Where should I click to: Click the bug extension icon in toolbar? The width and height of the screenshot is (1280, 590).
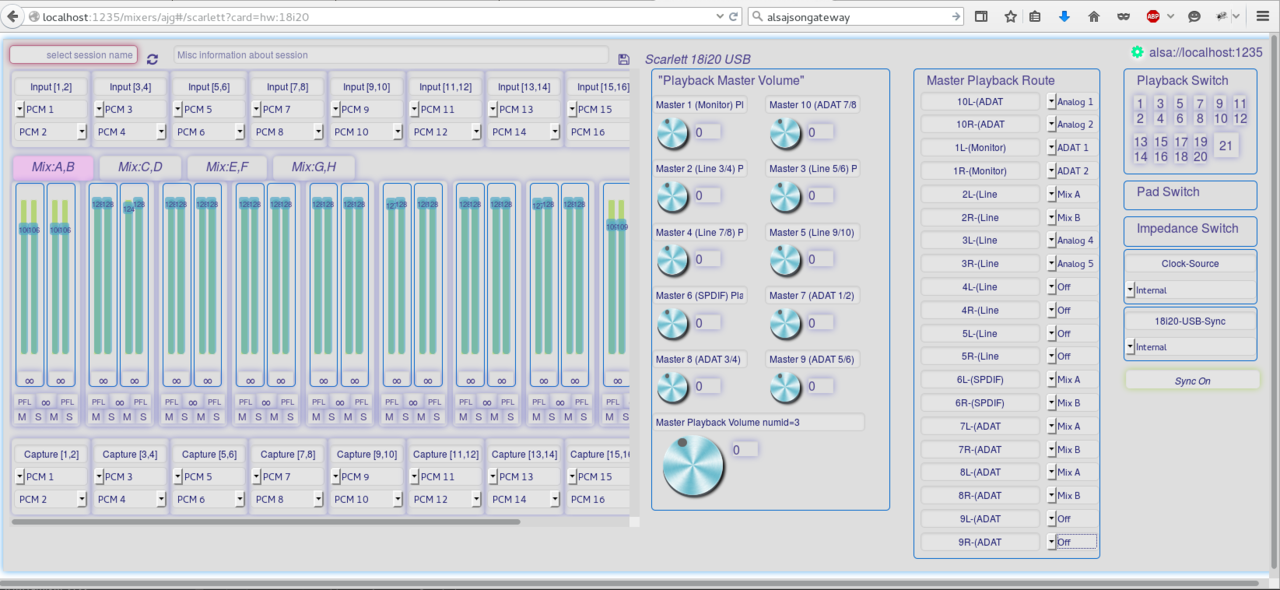(1224, 17)
